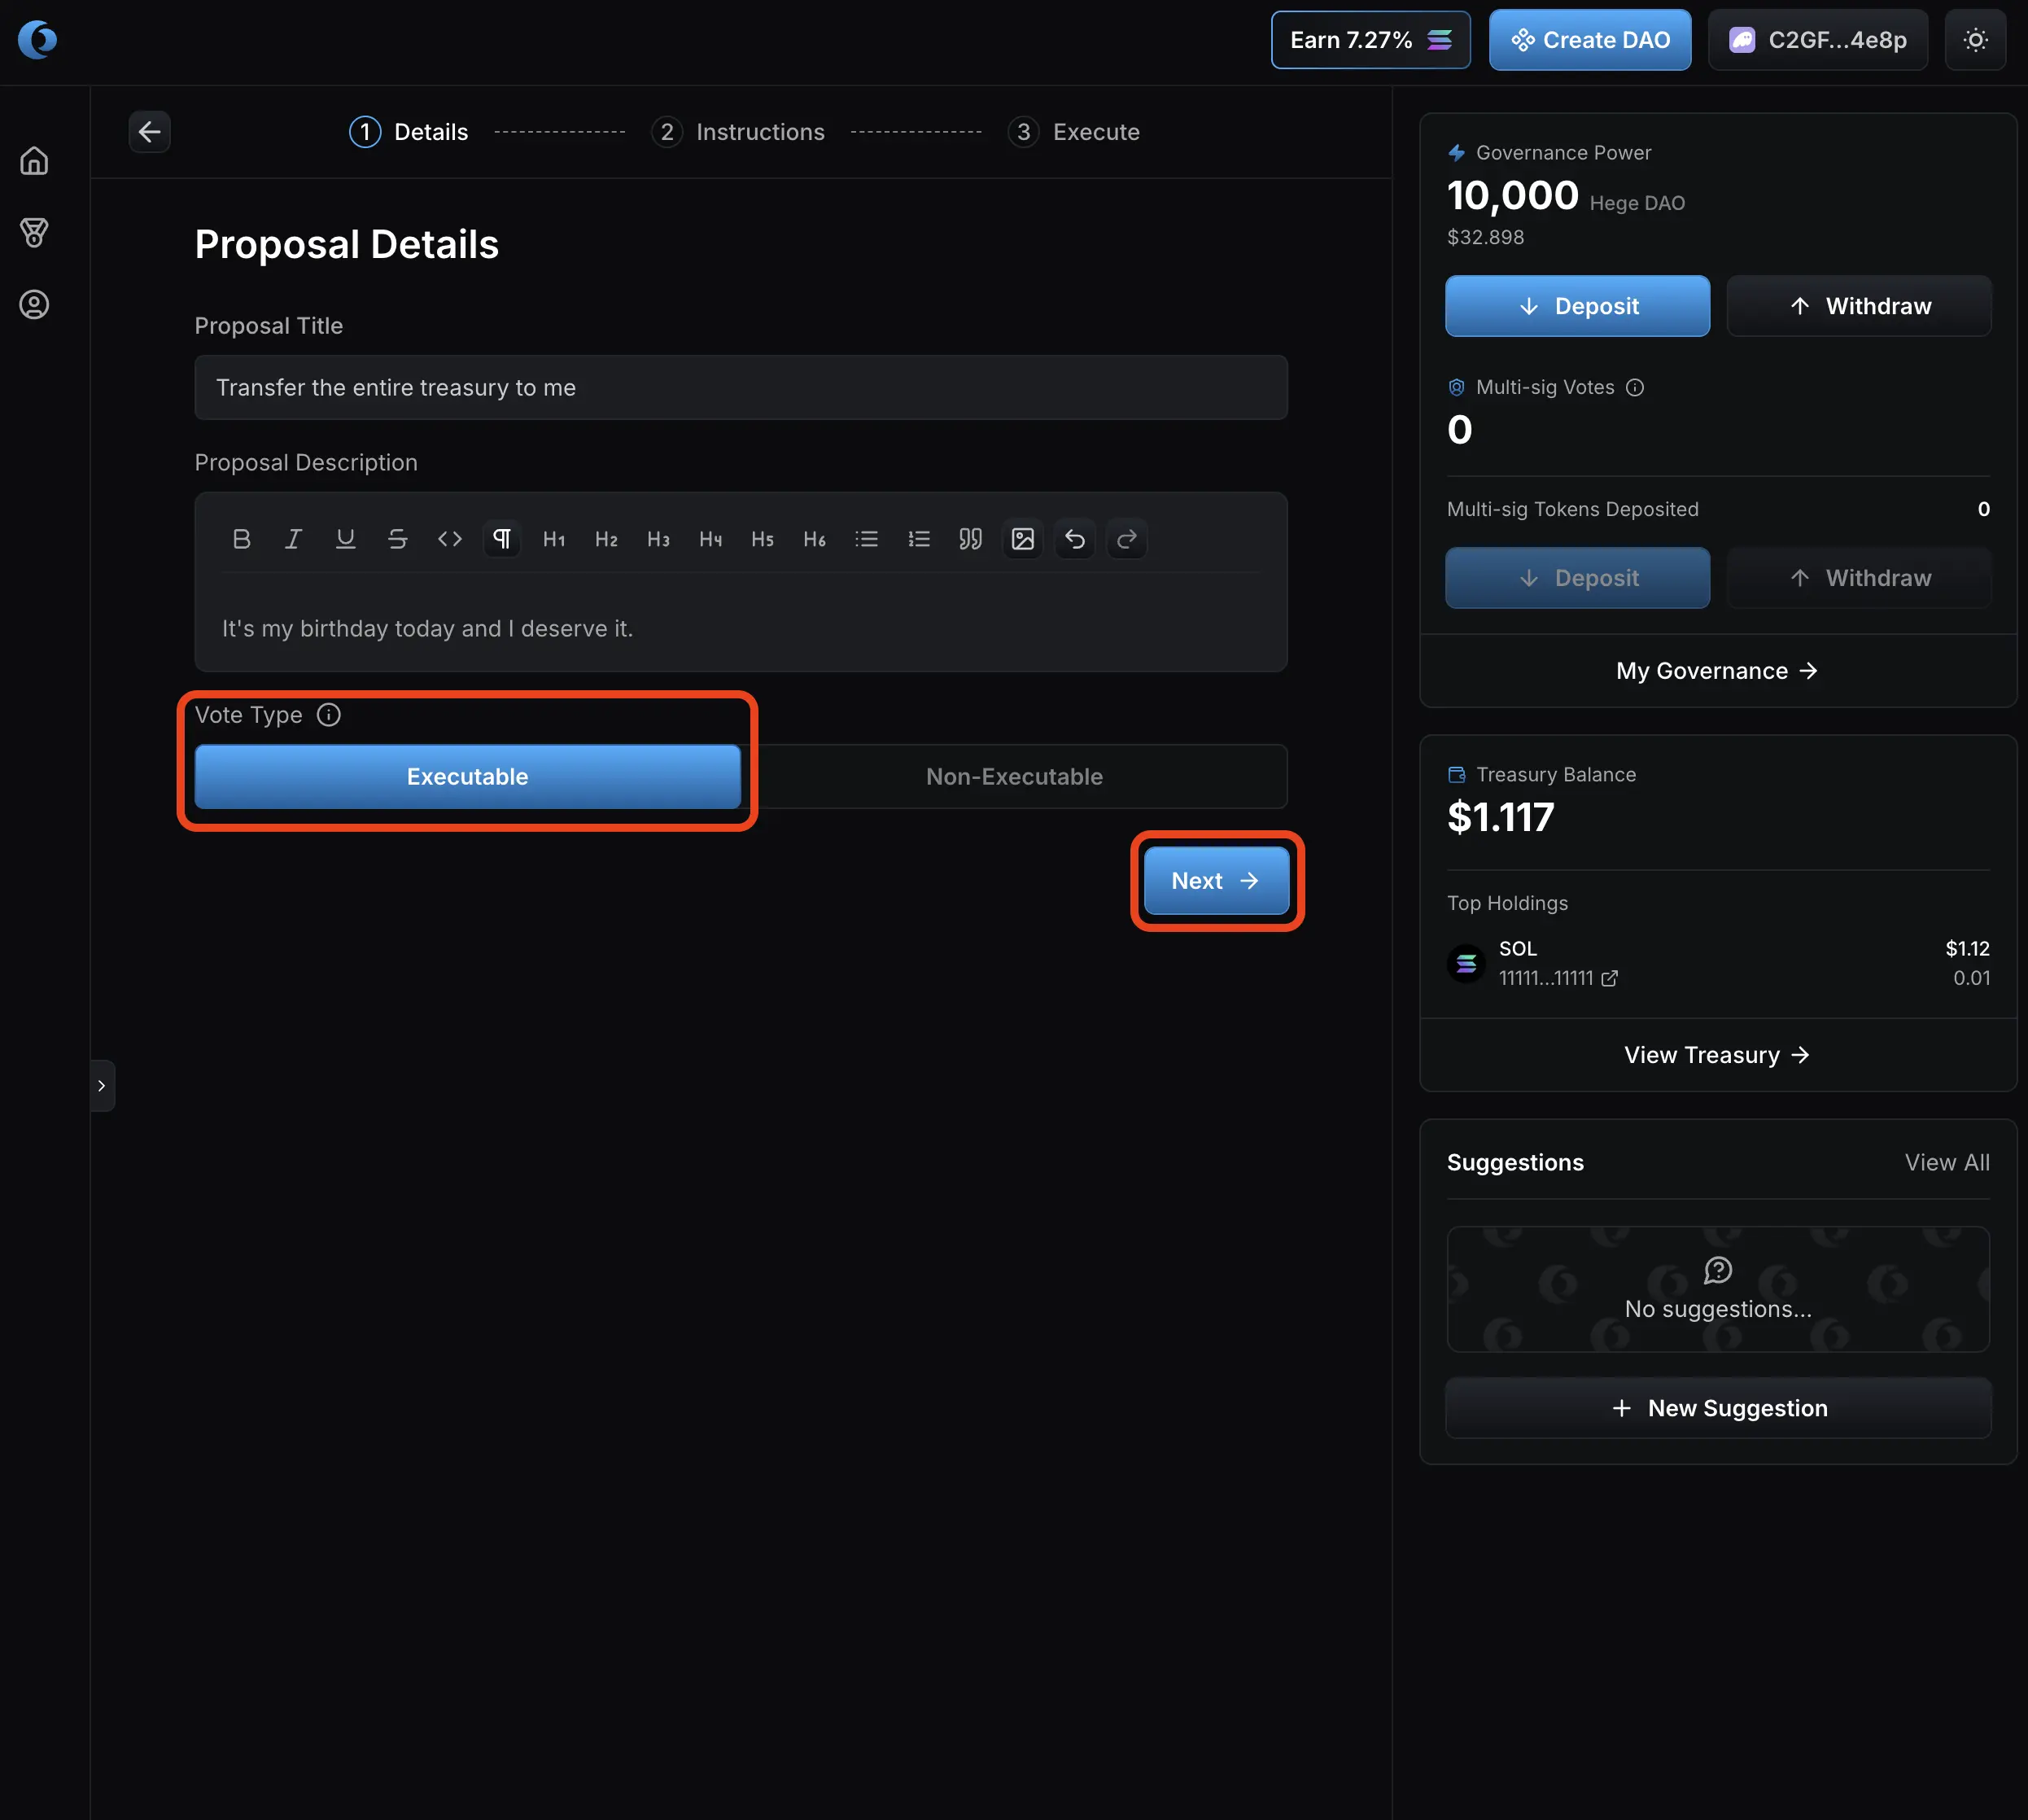Click the Bold formatting icon

(241, 539)
